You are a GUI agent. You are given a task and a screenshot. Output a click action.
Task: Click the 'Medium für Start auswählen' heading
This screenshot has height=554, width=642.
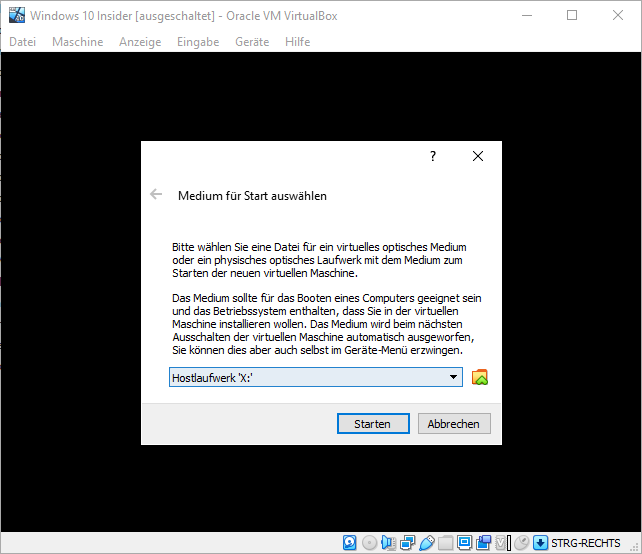(x=252, y=196)
